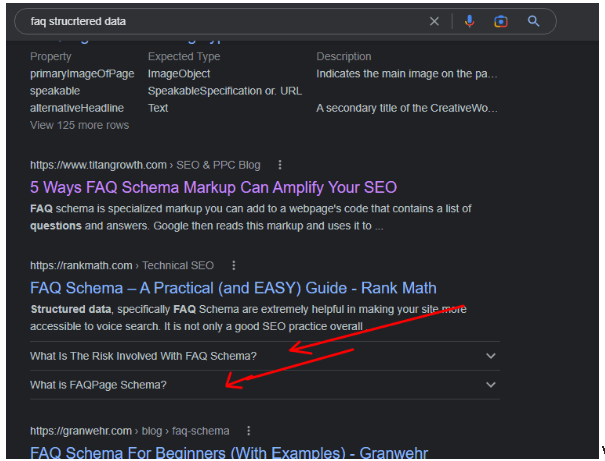Open the three-dot menu beside the rankmath.com result
Image resolution: width=605 pixels, height=461 pixels.
pos(233,265)
